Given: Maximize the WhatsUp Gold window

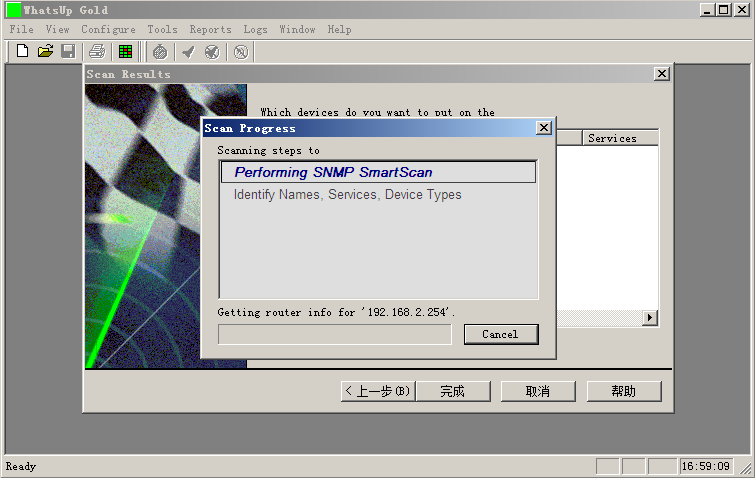Looking at the screenshot, I should point(723,10).
